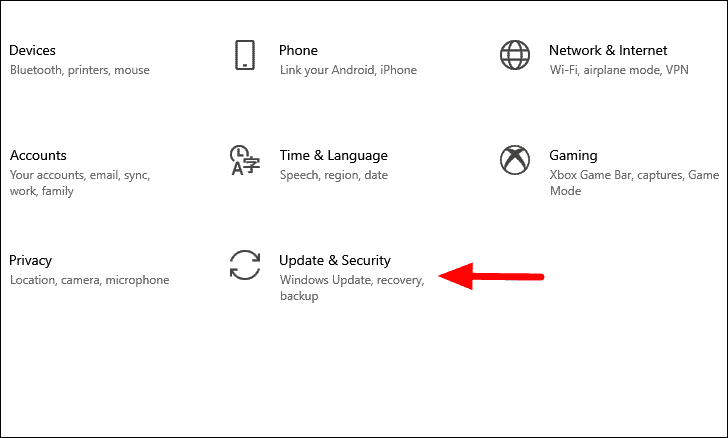Image resolution: width=728 pixels, height=438 pixels.
Task: Click the 'Link your Android, iPhone' text
Action: coord(348,70)
